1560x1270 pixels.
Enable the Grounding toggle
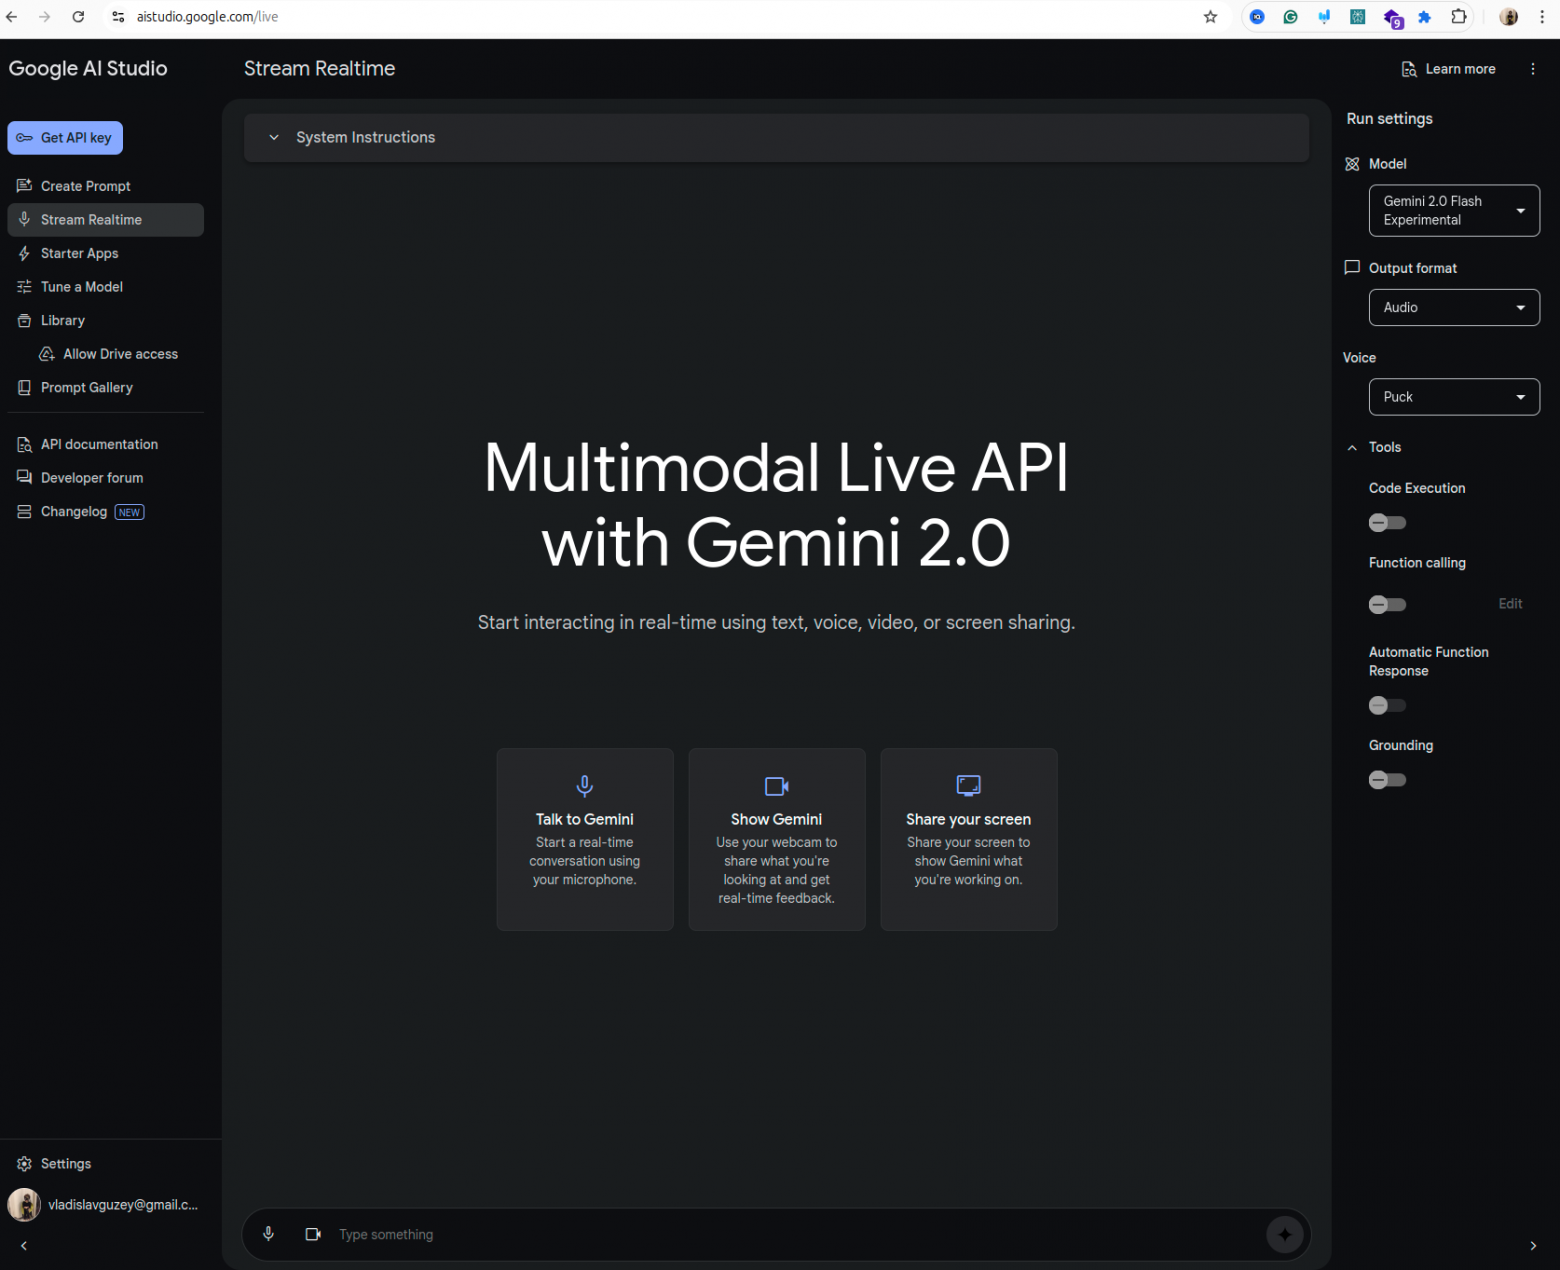1387,780
